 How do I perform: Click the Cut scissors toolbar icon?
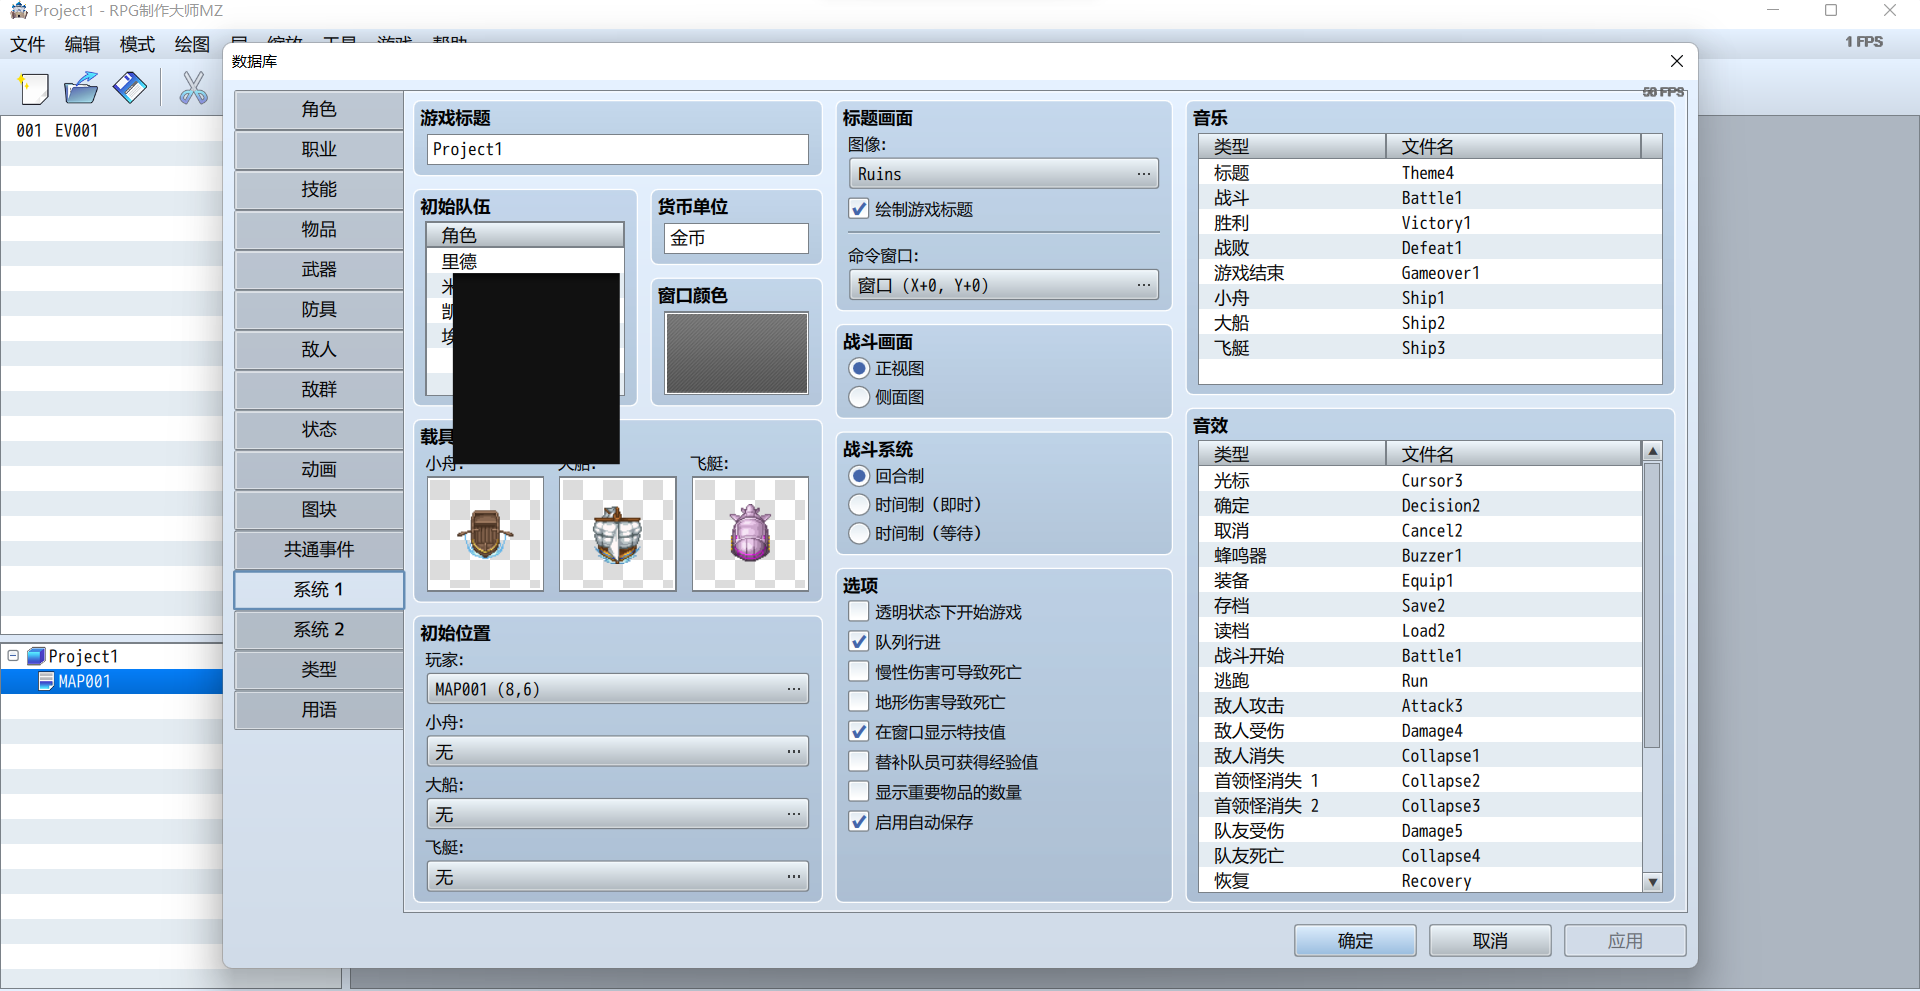coord(193,88)
